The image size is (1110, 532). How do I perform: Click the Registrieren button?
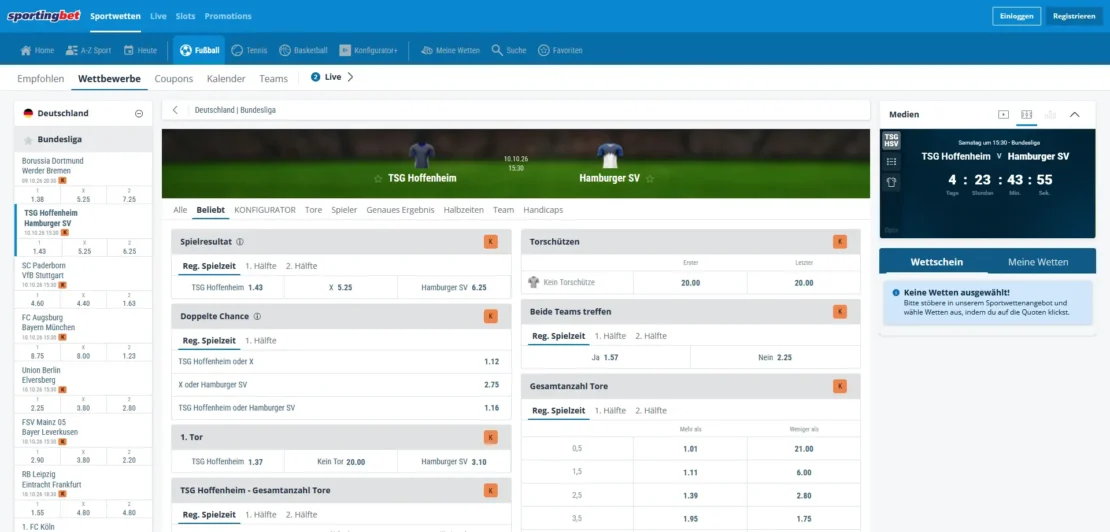pos(1074,16)
